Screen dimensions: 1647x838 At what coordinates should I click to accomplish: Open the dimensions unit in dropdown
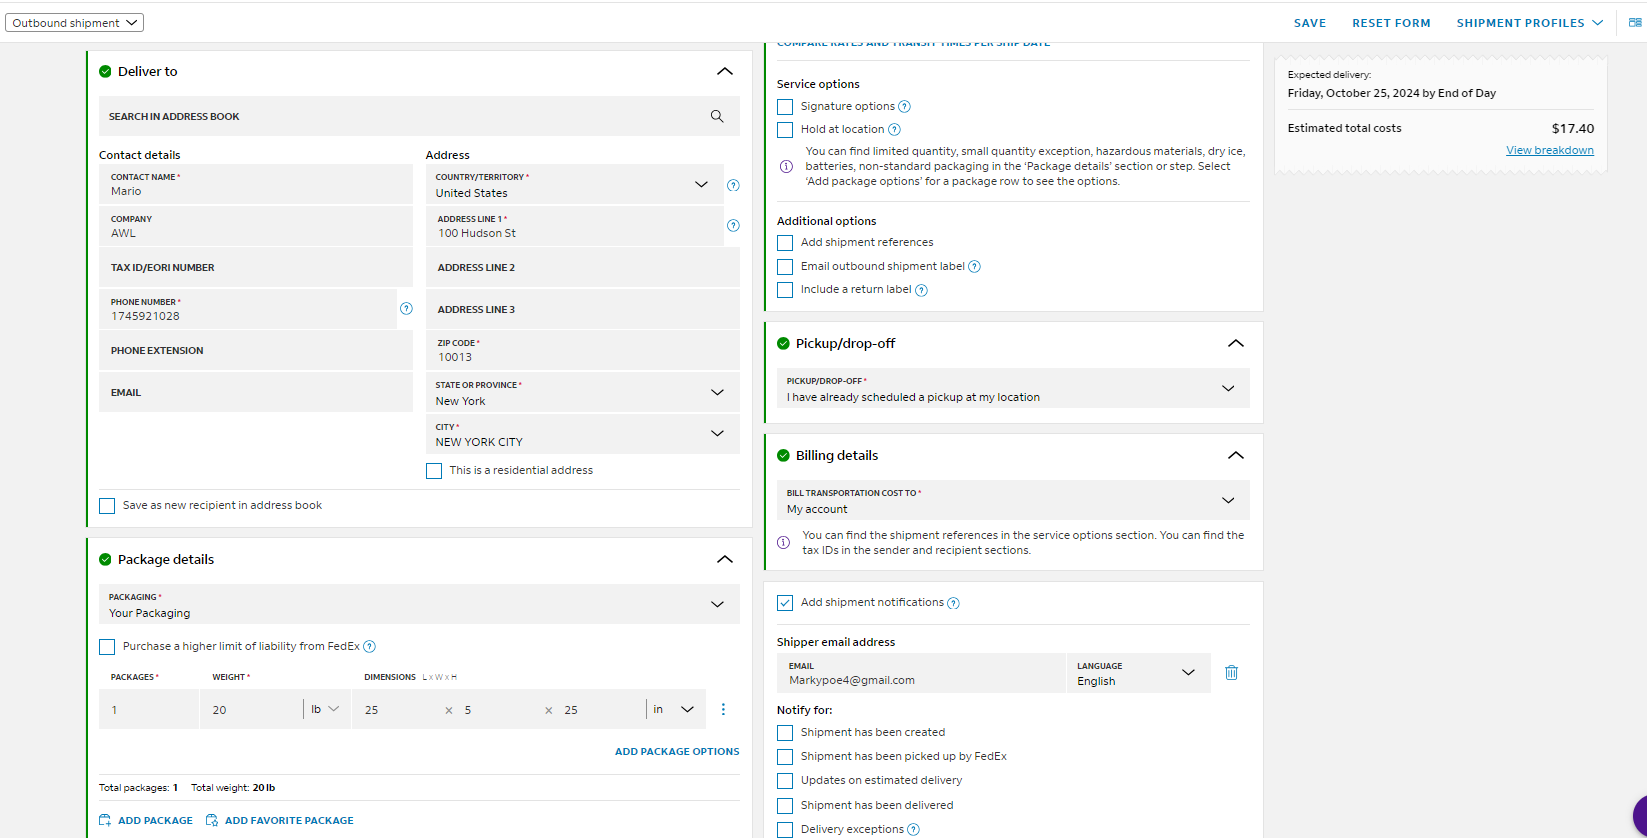click(673, 709)
